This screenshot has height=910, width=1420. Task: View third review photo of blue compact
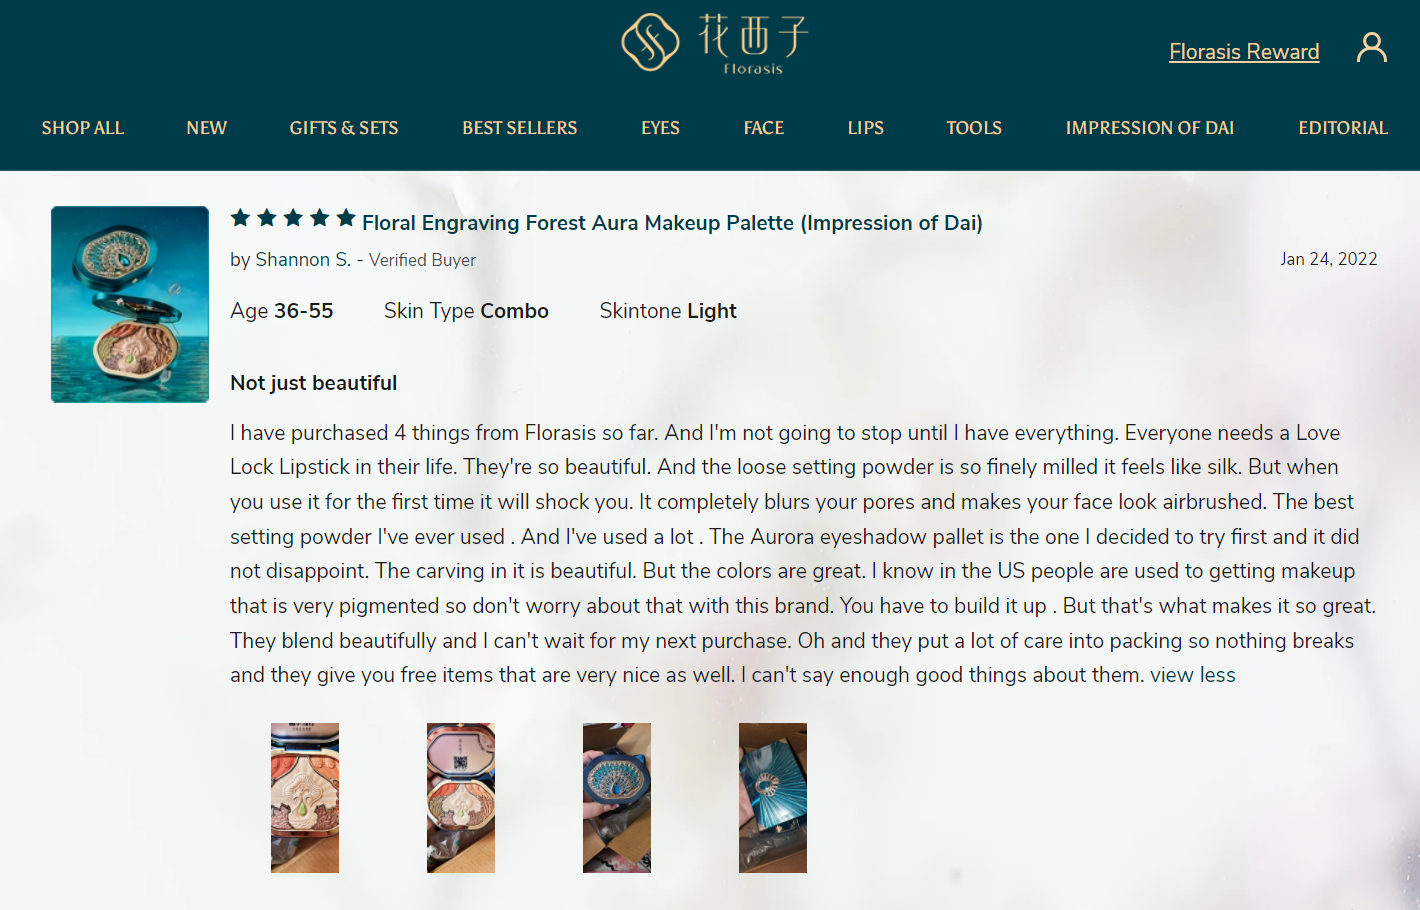[617, 798]
